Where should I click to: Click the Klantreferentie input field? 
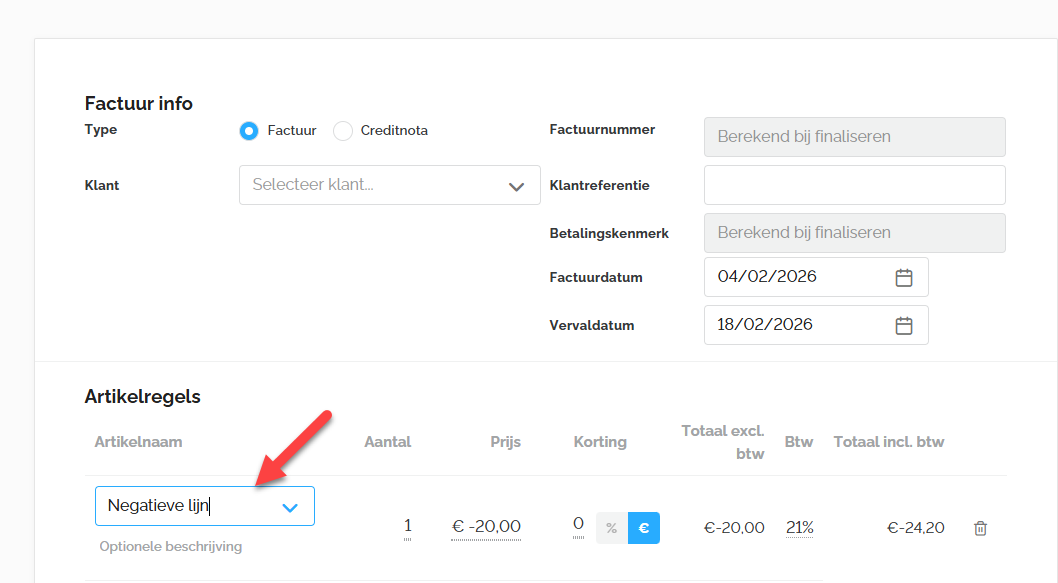click(x=854, y=185)
